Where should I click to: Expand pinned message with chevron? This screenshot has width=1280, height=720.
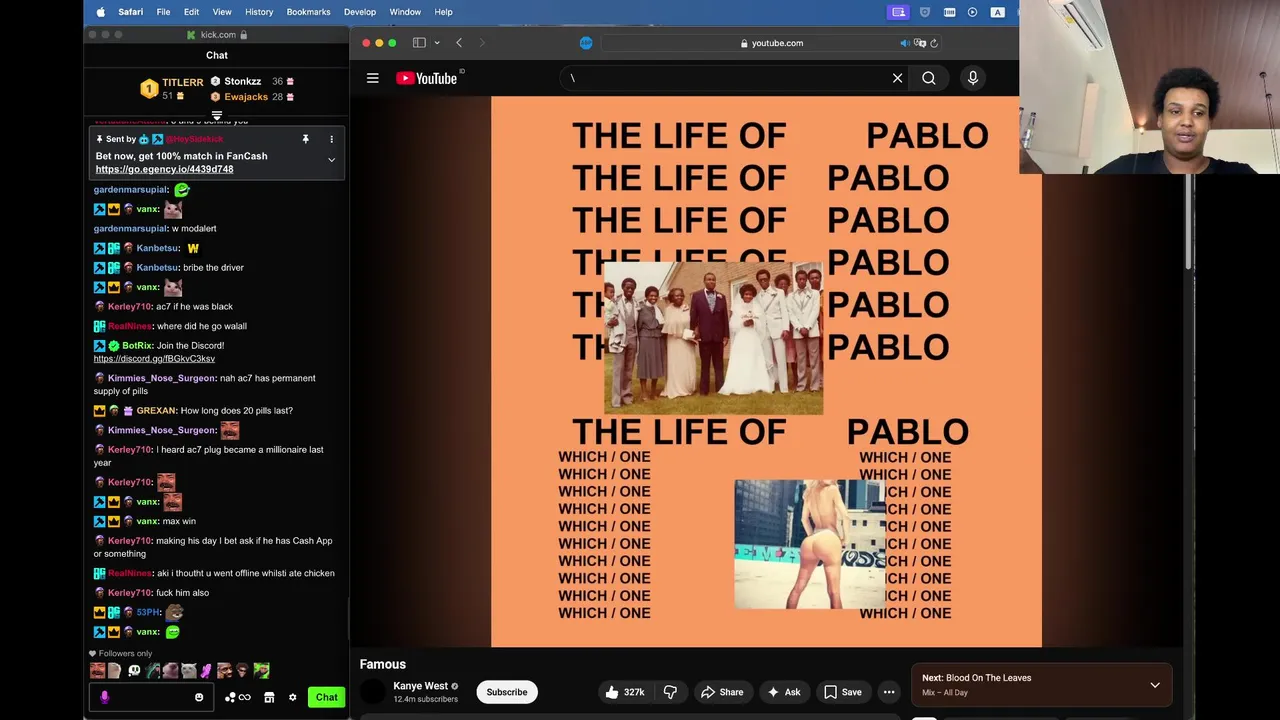(331, 160)
